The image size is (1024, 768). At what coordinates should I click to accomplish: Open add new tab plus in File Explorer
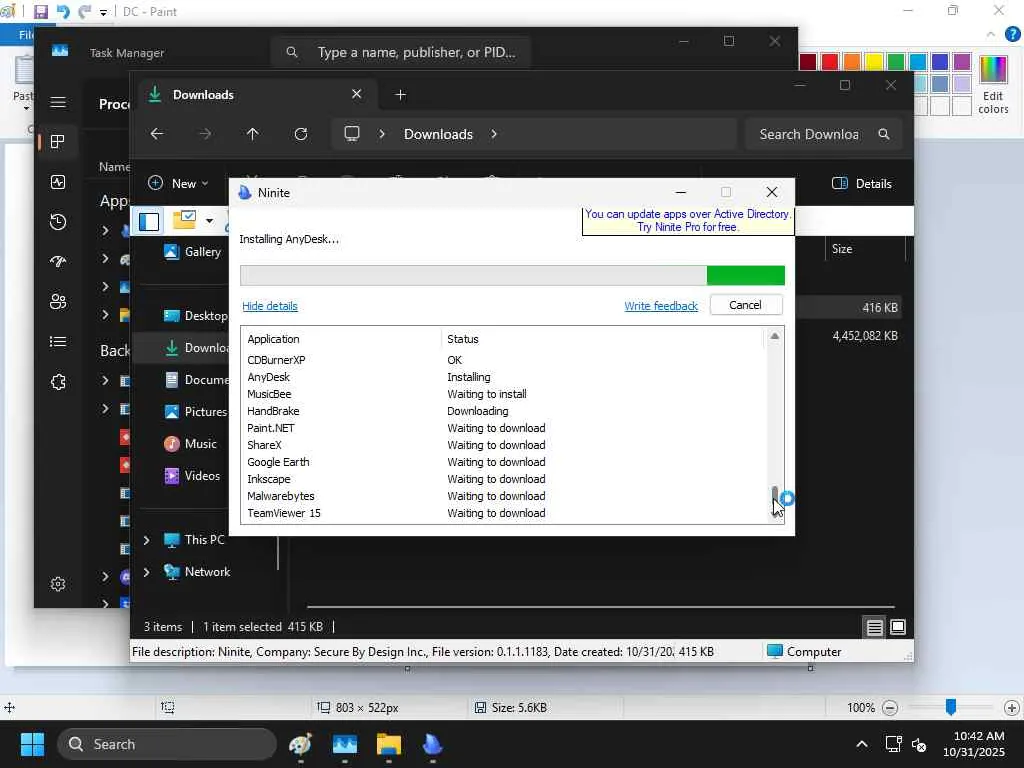[x=400, y=95]
